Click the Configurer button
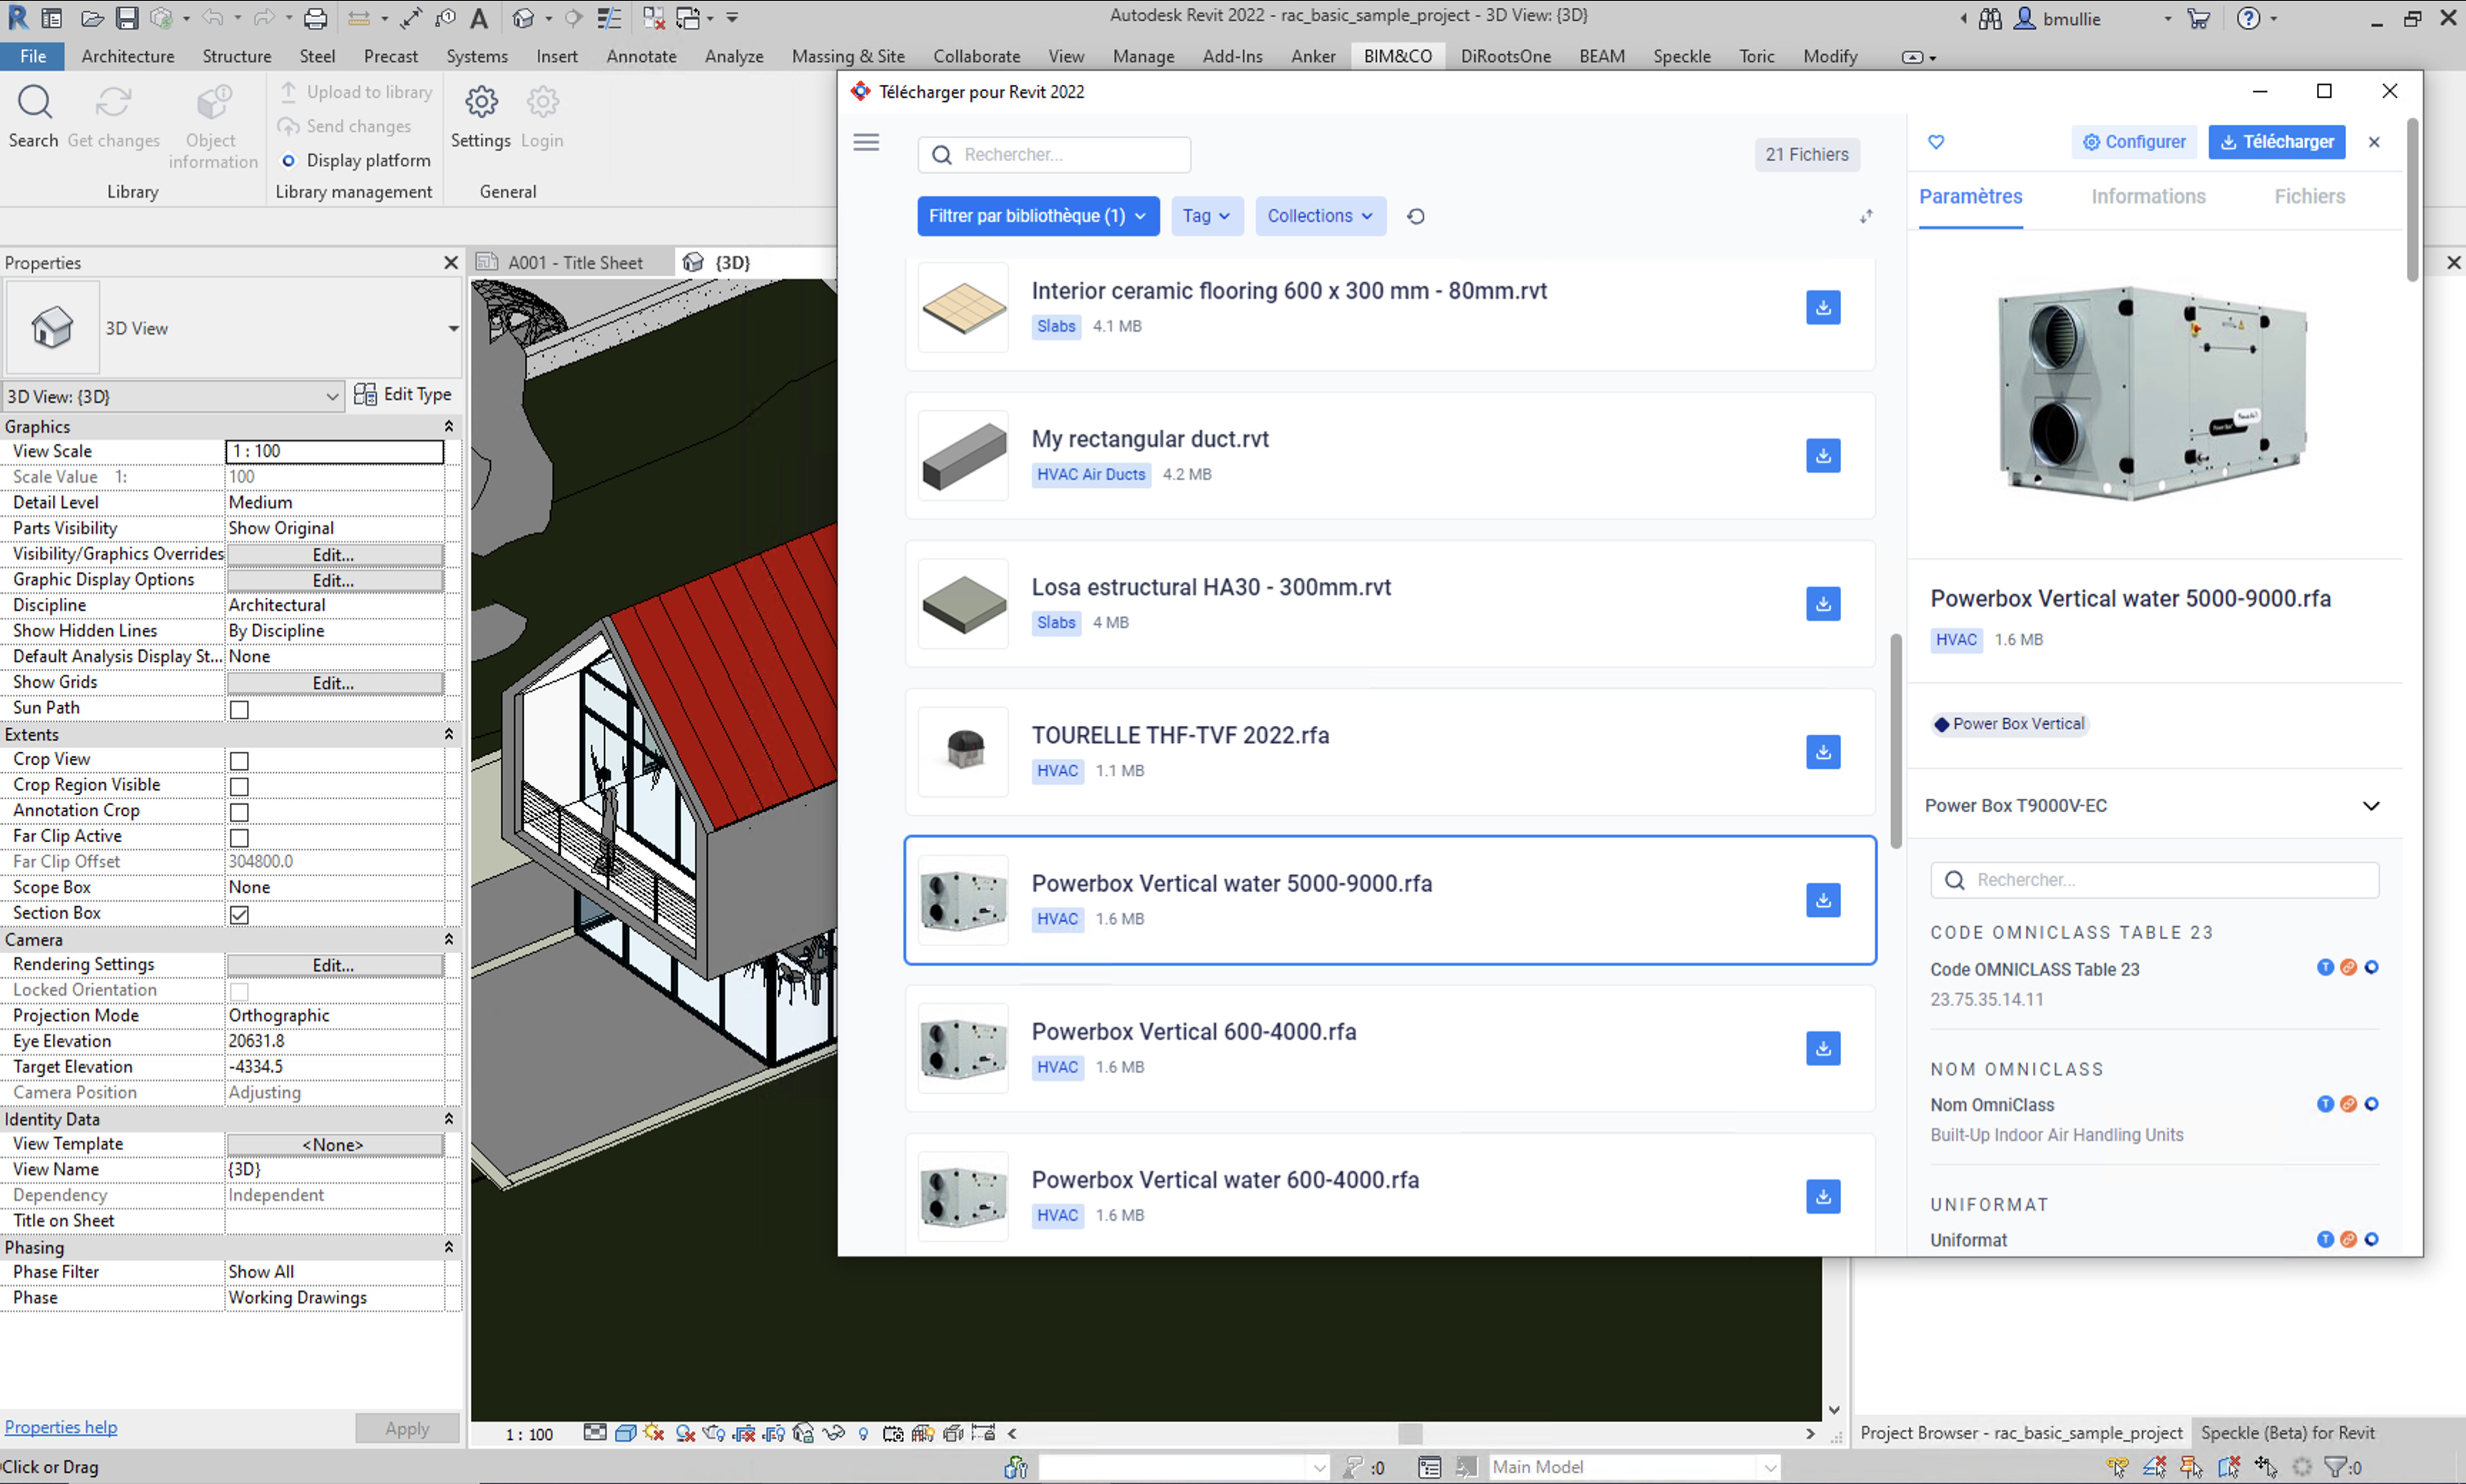Viewport: 2466px width, 1484px height. tap(2133, 142)
